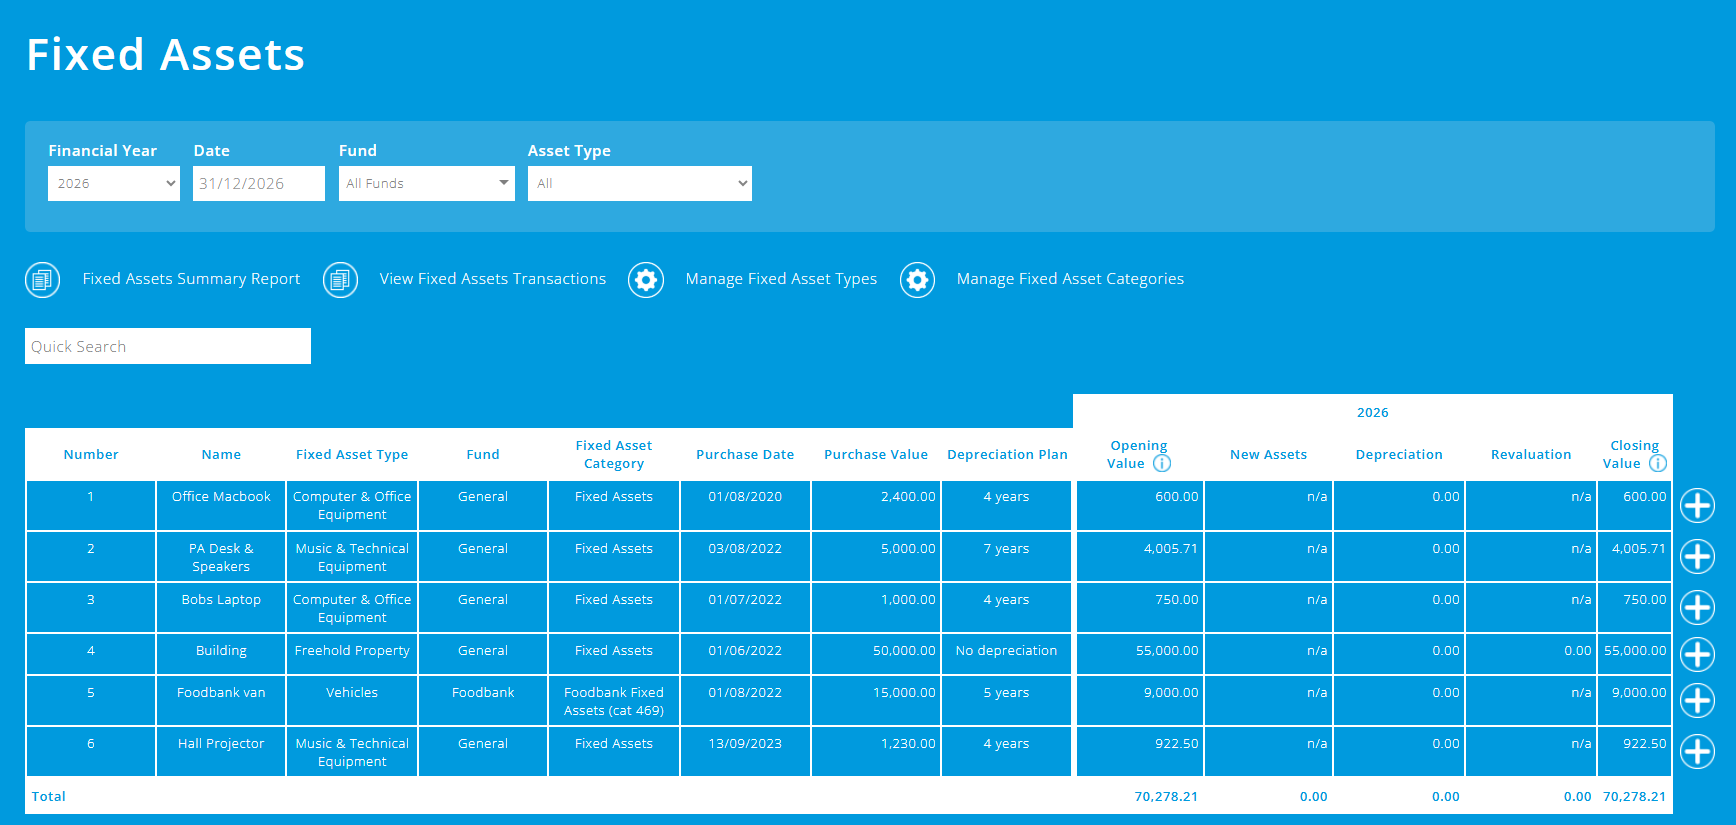Open the Financial Year dropdown
This screenshot has height=825, width=1736.
click(x=114, y=183)
